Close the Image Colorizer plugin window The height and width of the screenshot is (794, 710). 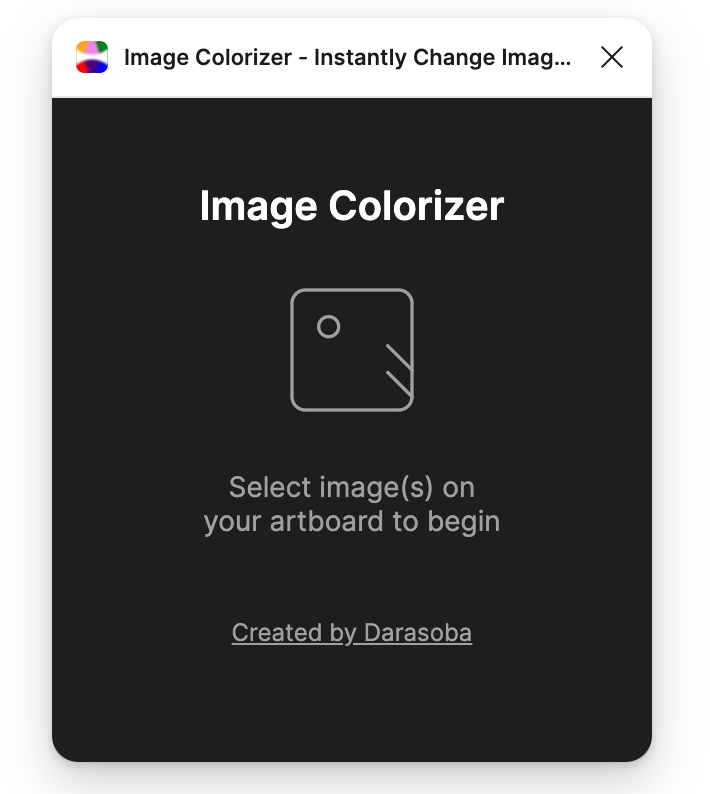point(612,57)
